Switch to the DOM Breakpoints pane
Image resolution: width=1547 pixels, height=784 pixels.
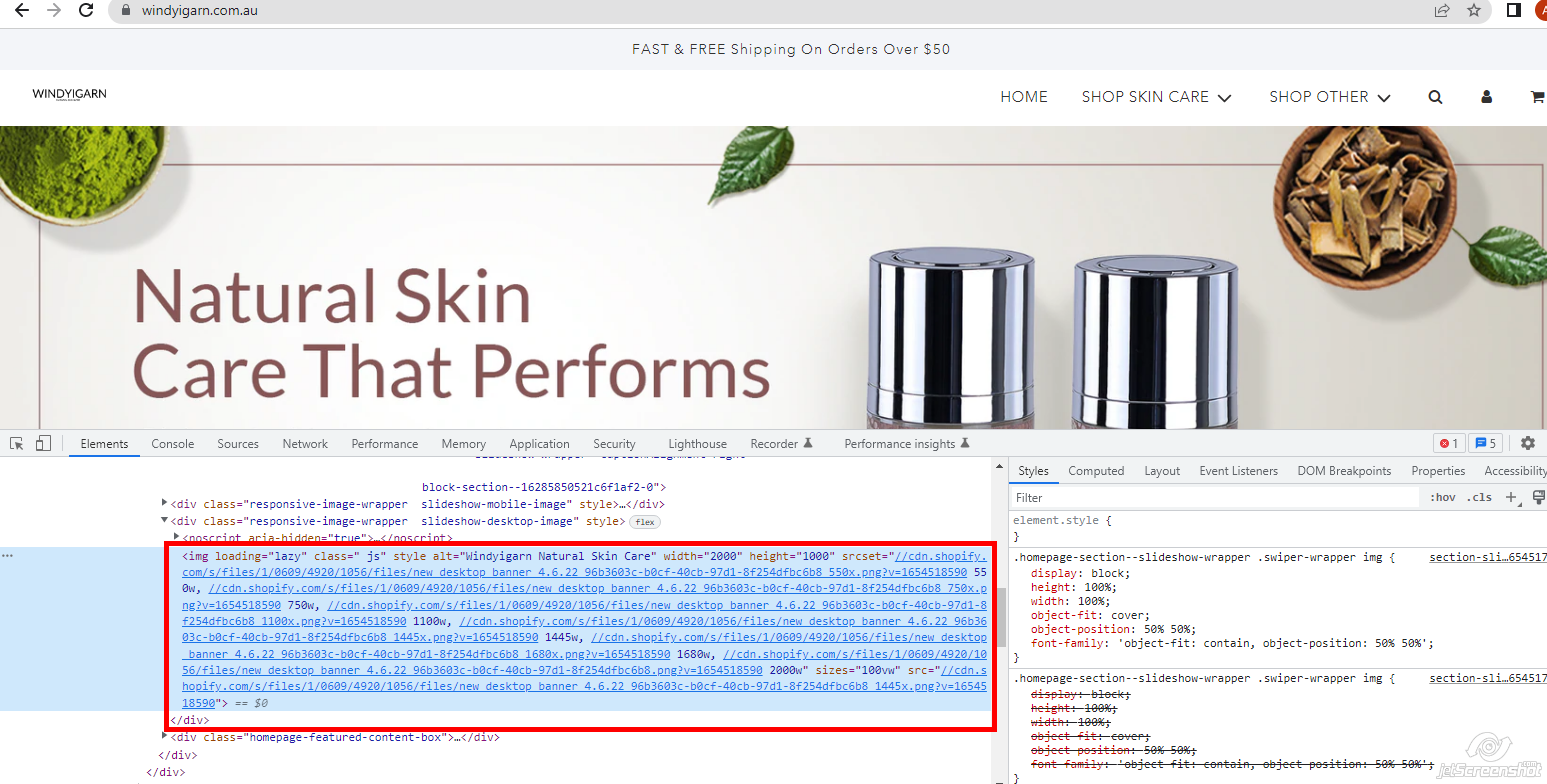point(1344,471)
